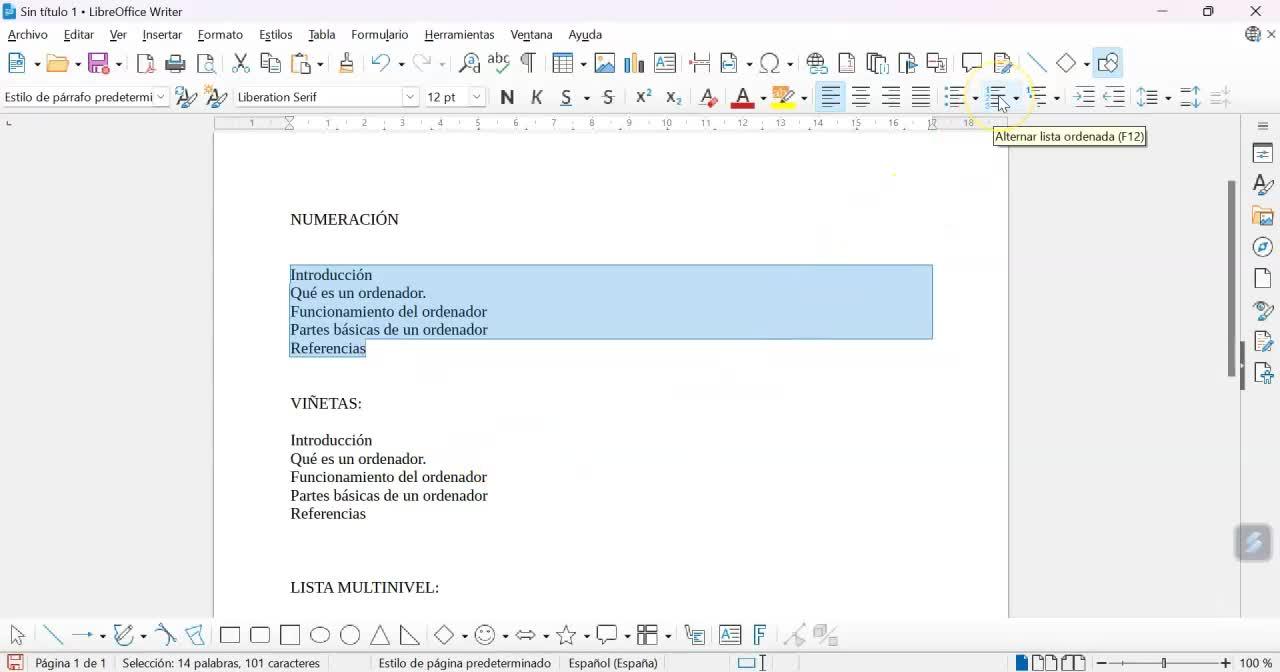This screenshot has width=1280, height=672.
Task: Insert an image
Action: [605, 63]
